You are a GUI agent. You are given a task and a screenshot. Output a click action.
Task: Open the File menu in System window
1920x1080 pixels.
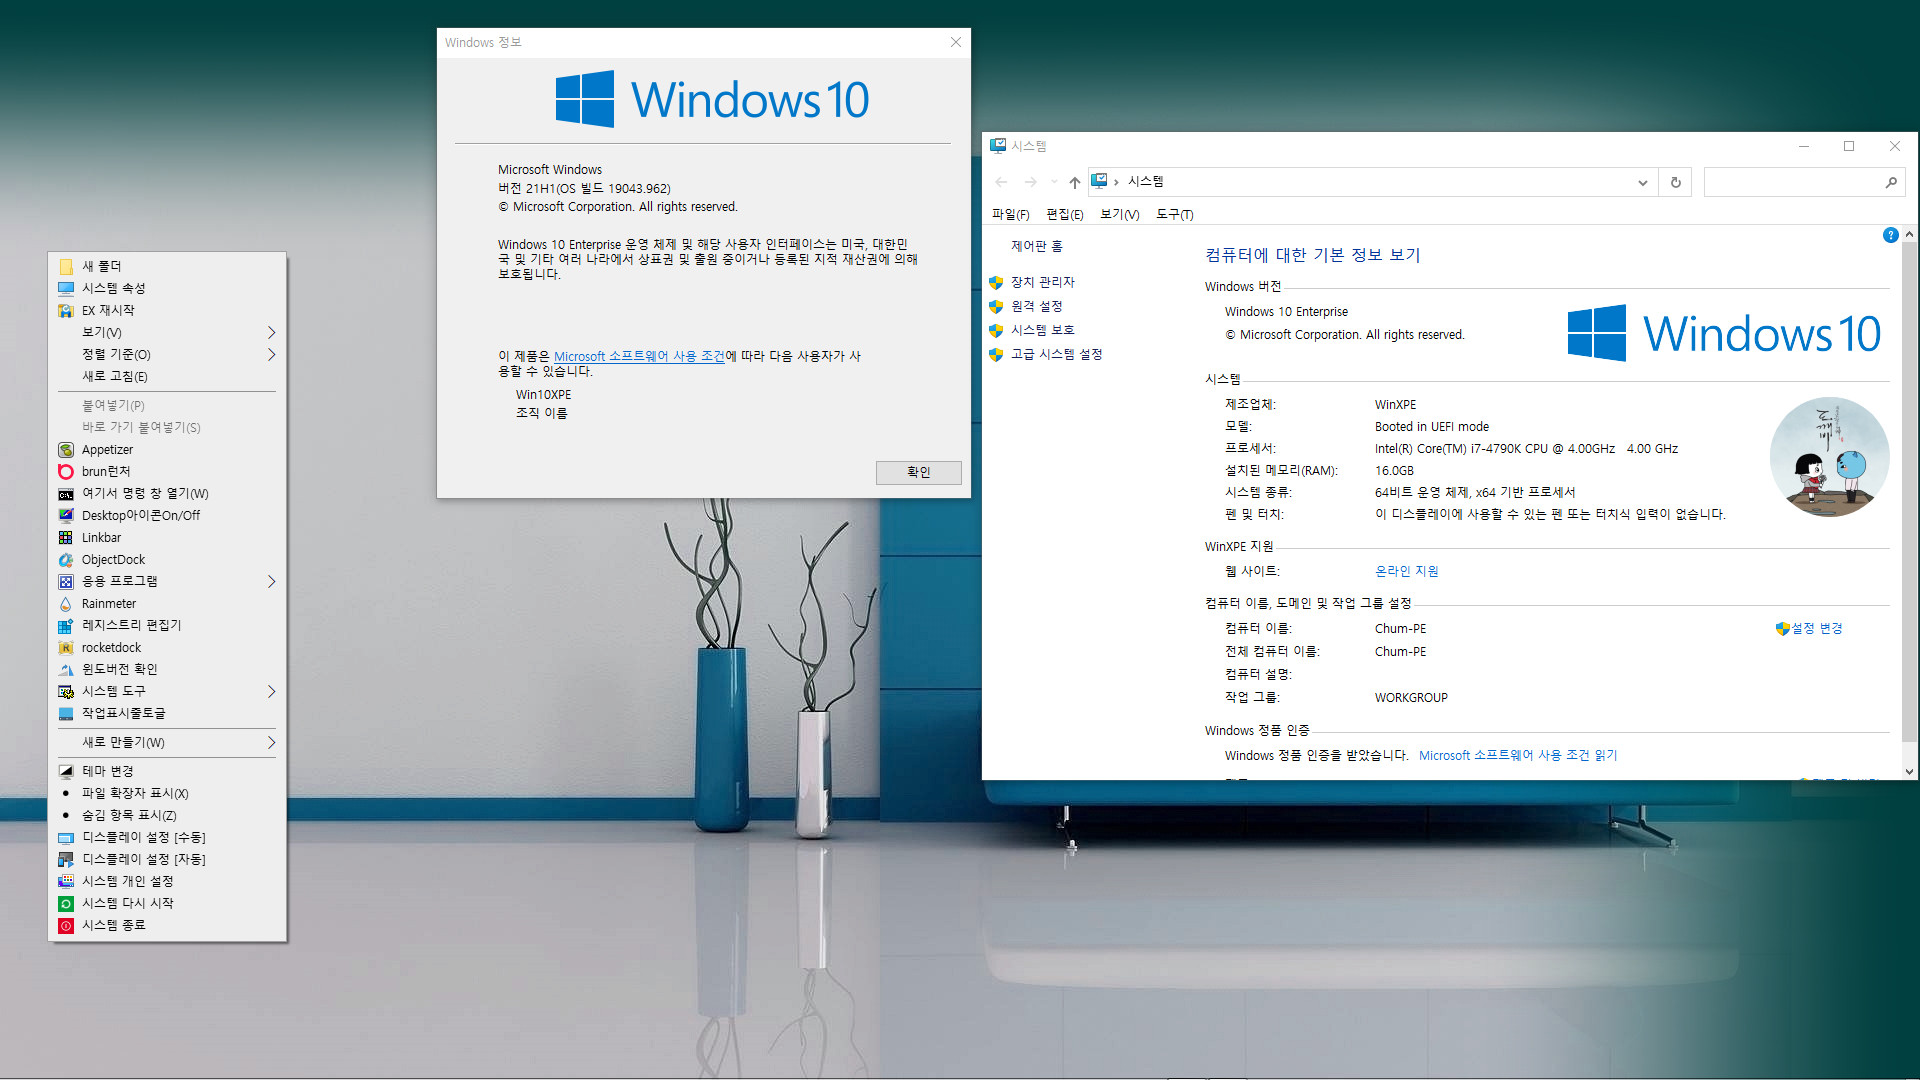1010,214
